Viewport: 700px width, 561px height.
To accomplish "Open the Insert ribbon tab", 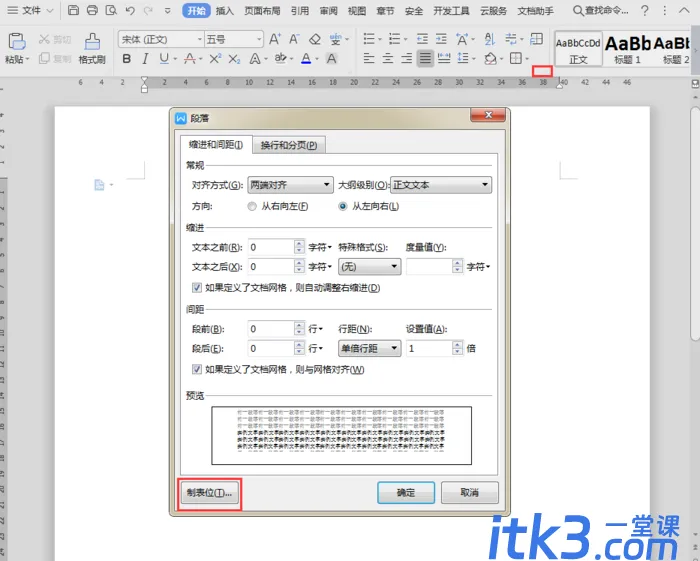I will point(225,11).
